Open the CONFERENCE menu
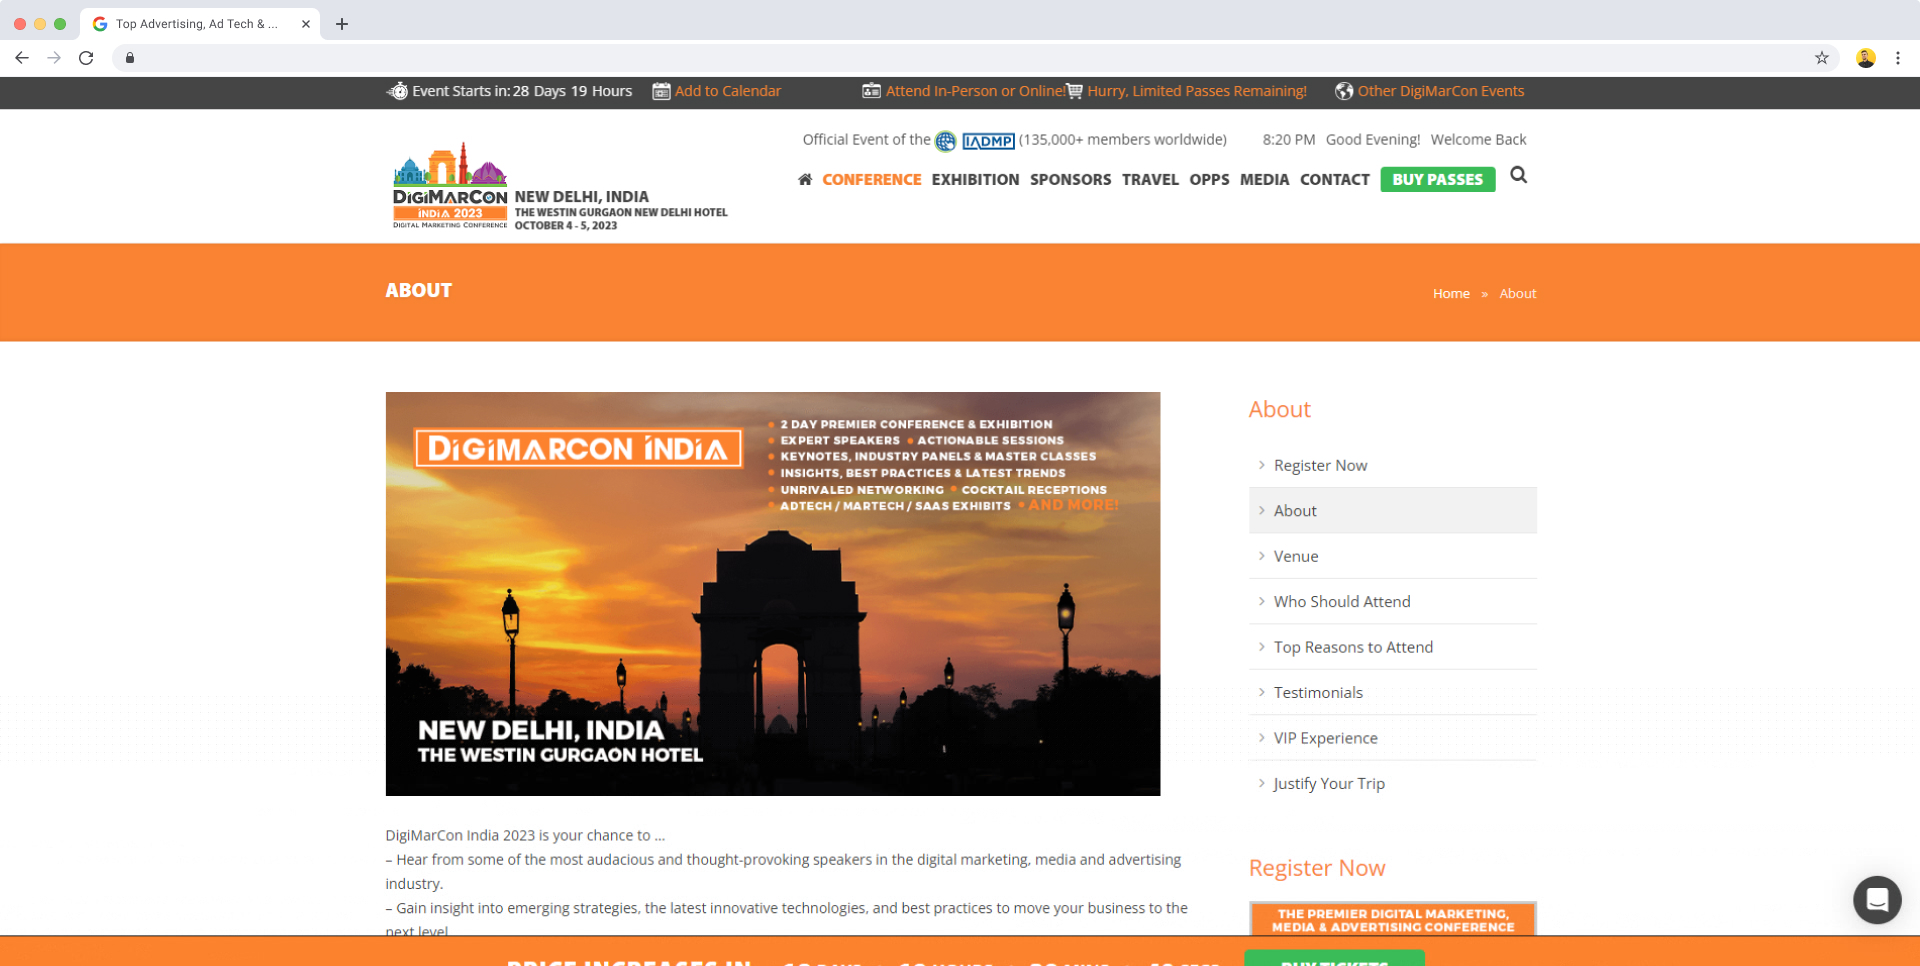 pyautogui.click(x=872, y=180)
